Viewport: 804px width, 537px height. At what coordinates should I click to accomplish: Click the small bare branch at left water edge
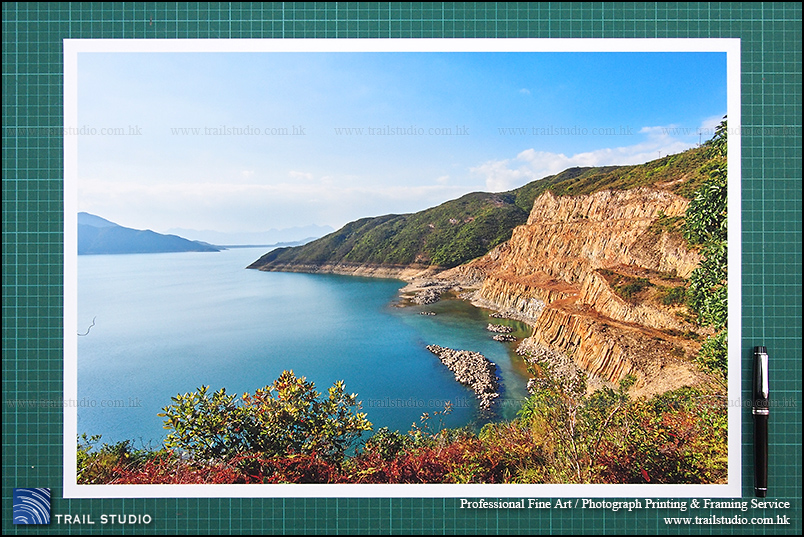[x=88, y=327]
